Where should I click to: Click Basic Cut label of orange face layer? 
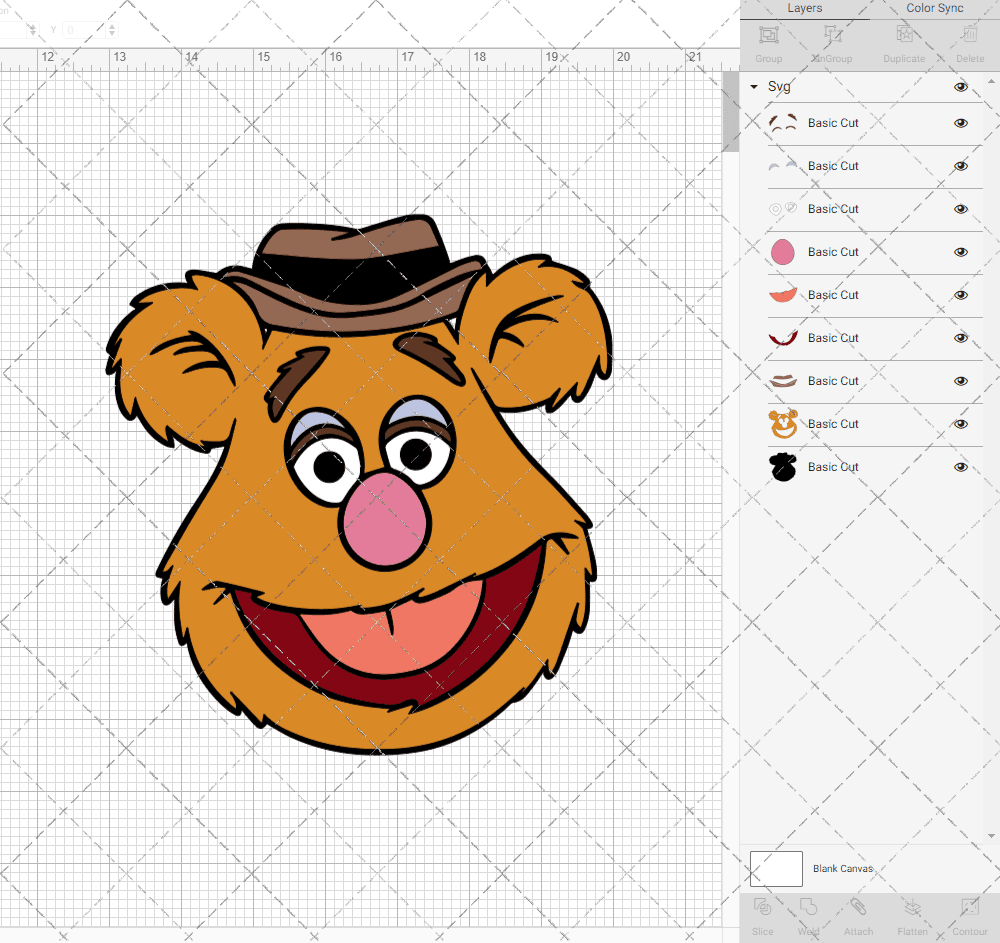pyautogui.click(x=833, y=424)
